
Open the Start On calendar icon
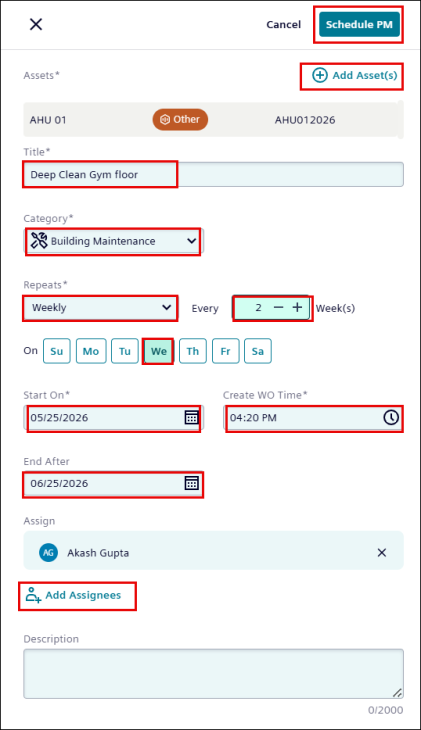pos(191,417)
